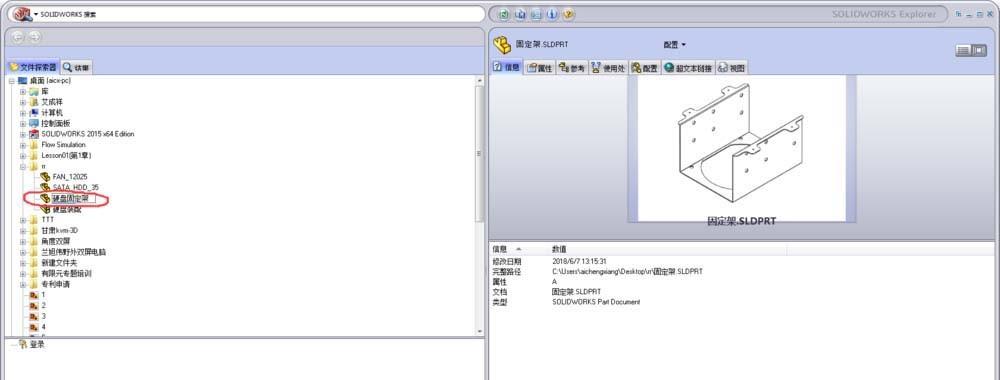Click the file icon named 3
The width and height of the screenshot is (1000, 380).
(x=34, y=316)
